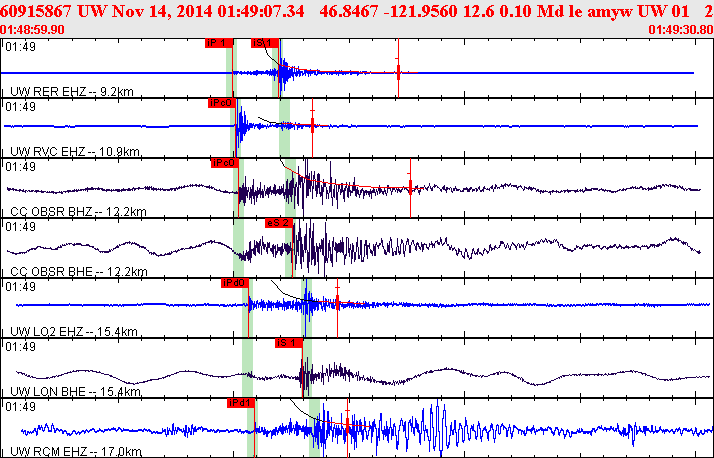Viewport: 714px width, 458px height.
Task: Click the origin time Nov 14, 2014 01:49:07.34
Action: (x=208, y=11)
